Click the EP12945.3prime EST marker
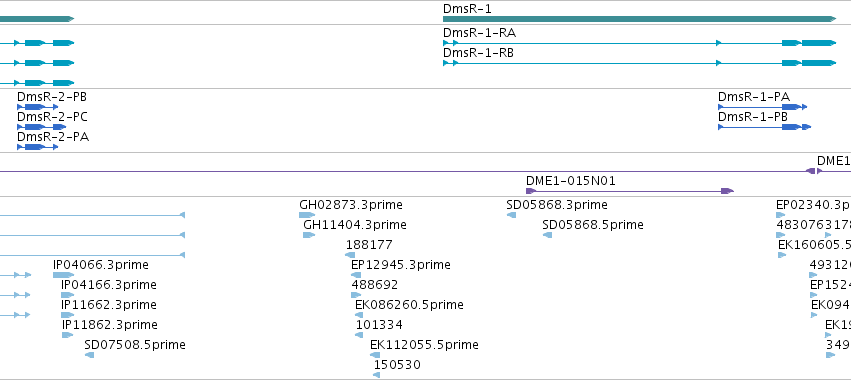Image resolution: width=851 pixels, height=380 pixels. click(356, 275)
